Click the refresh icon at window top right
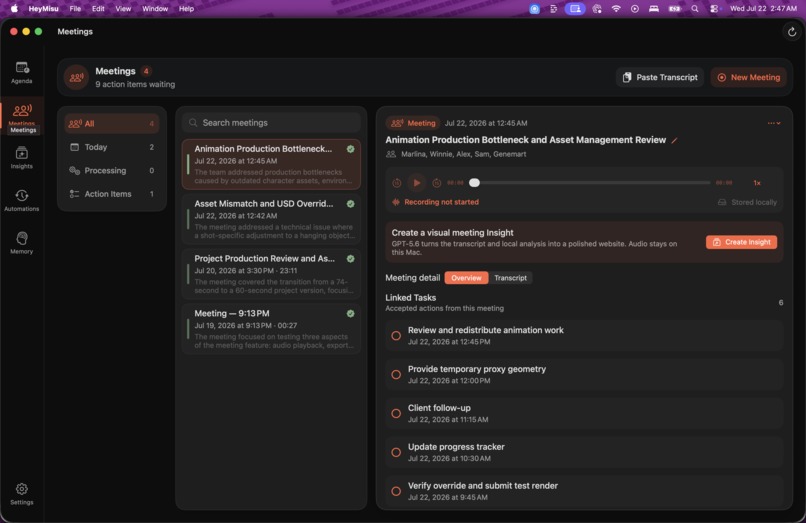The image size is (806, 523). [792, 32]
